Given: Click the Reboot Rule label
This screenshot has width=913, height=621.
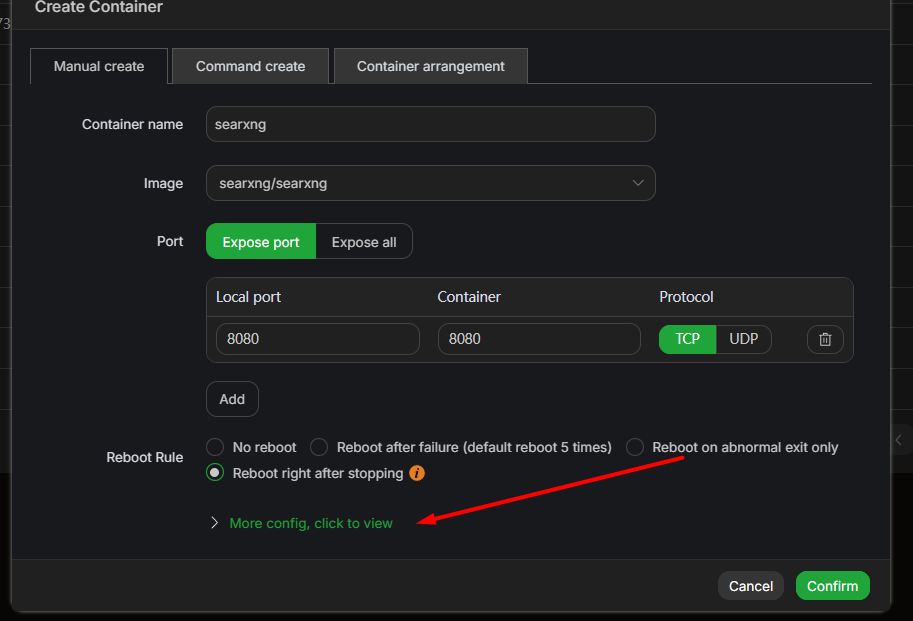Looking at the screenshot, I should coord(144,457).
